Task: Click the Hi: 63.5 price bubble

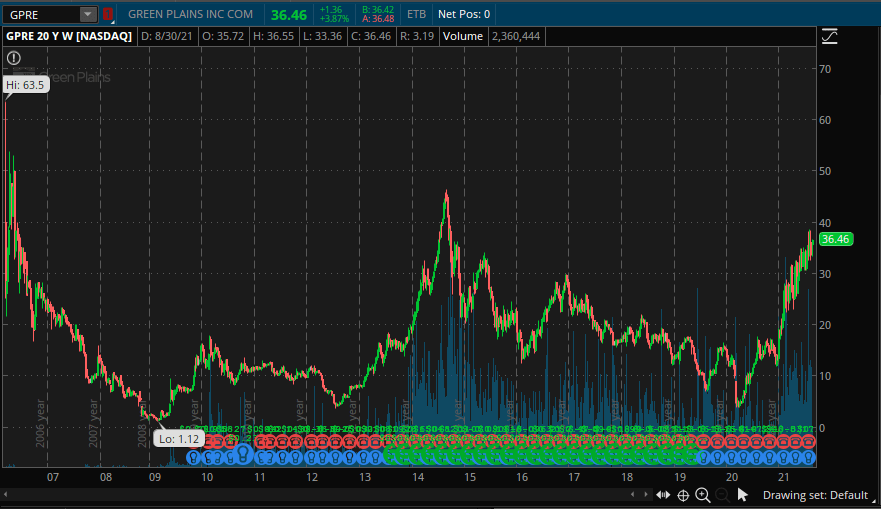Action: tap(25, 85)
